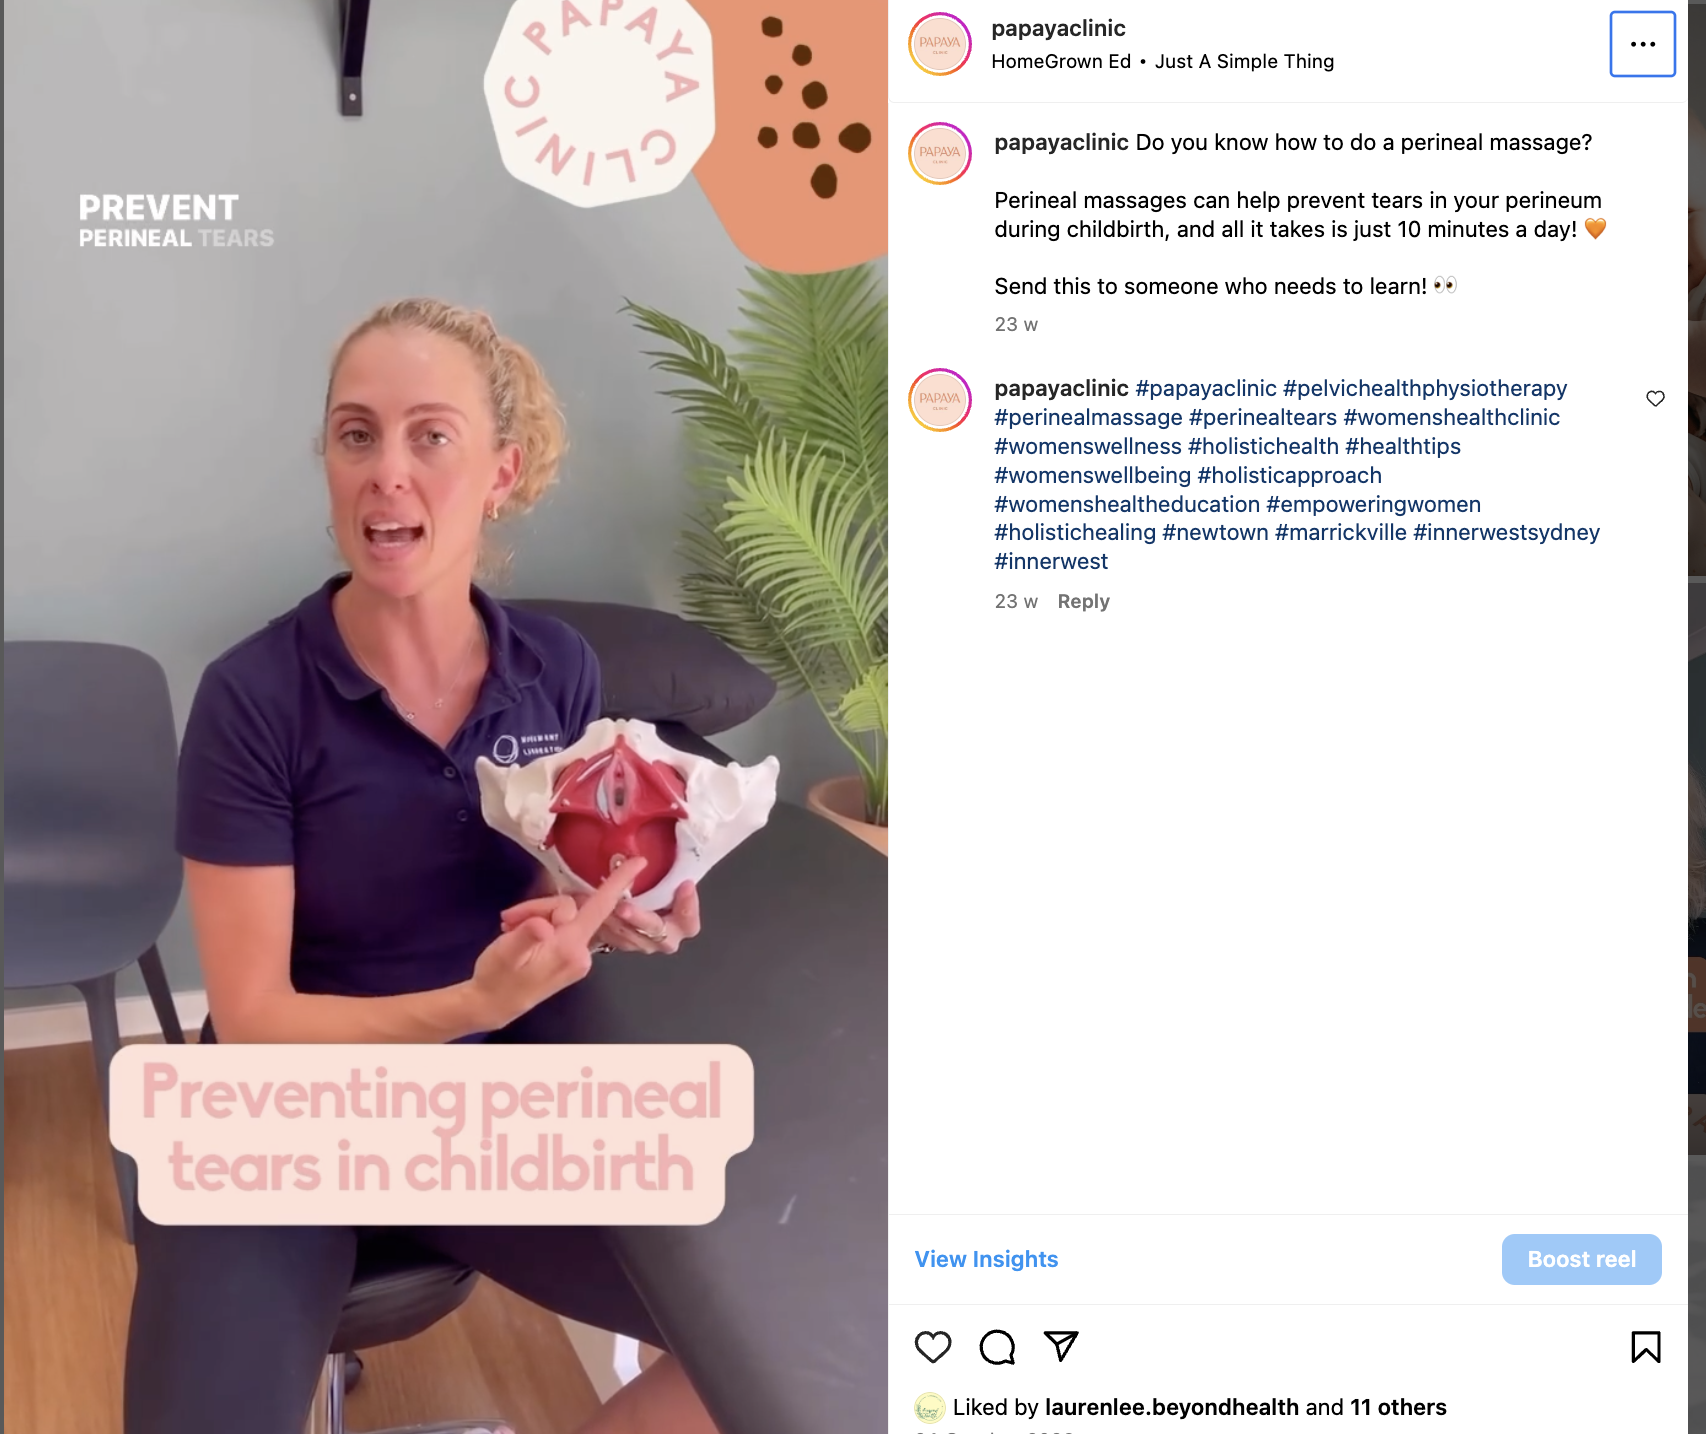Open View Insights link
The width and height of the screenshot is (1706, 1434).
click(x=986, y=1259)
